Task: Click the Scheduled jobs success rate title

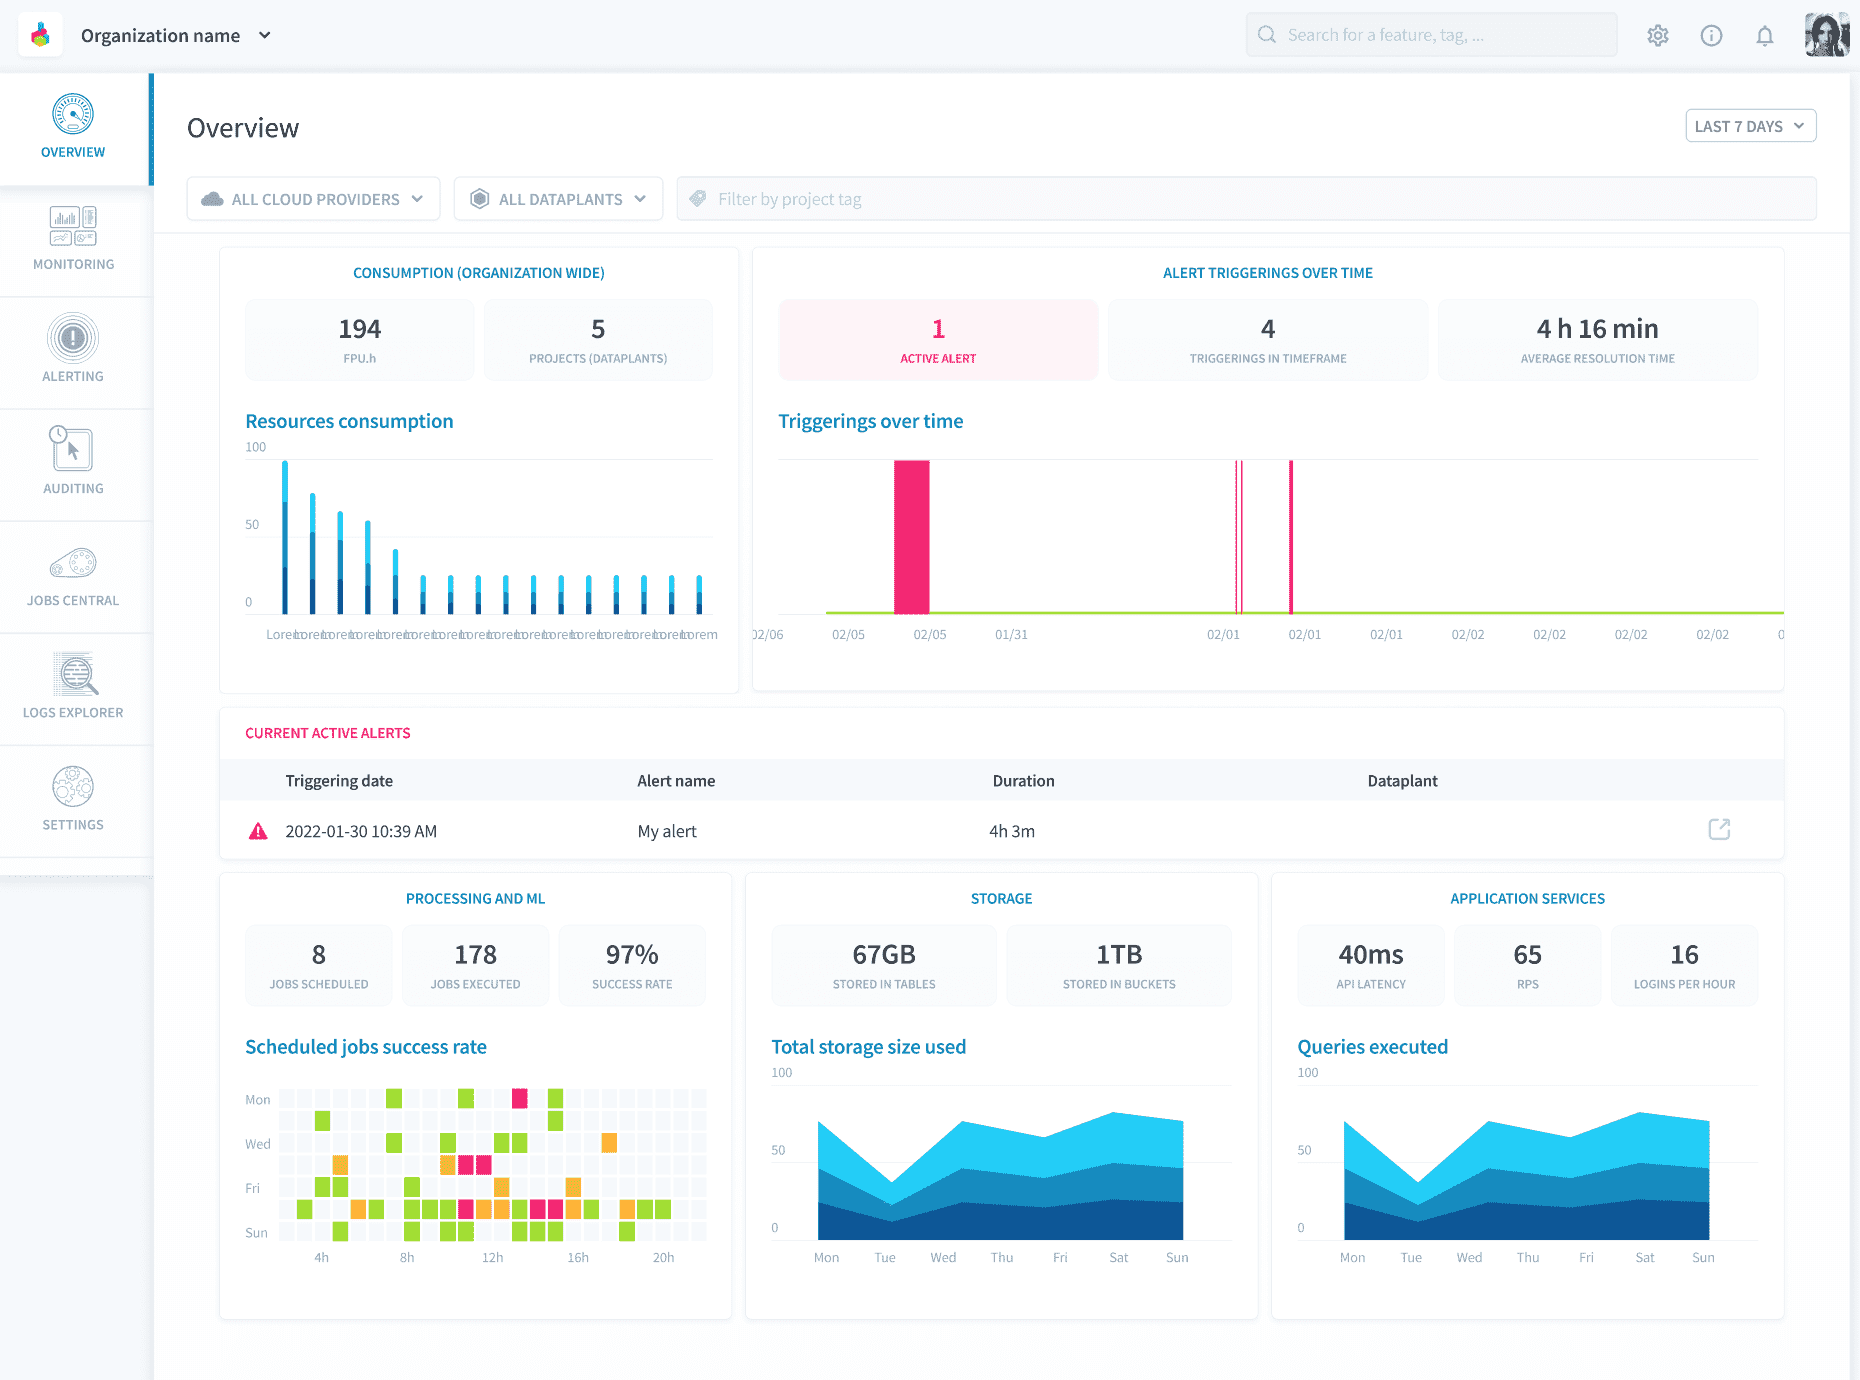Action: click(x=366, y=1047)
